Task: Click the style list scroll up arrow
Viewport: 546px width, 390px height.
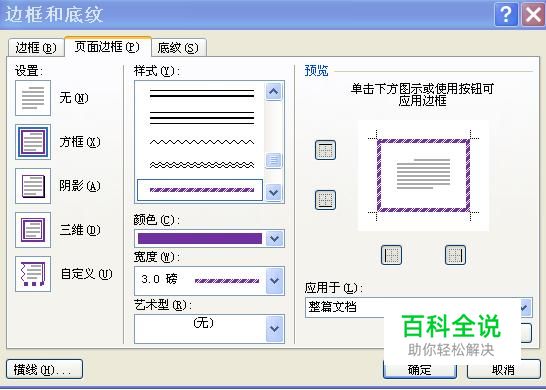Action: click(x=273, y=92)
